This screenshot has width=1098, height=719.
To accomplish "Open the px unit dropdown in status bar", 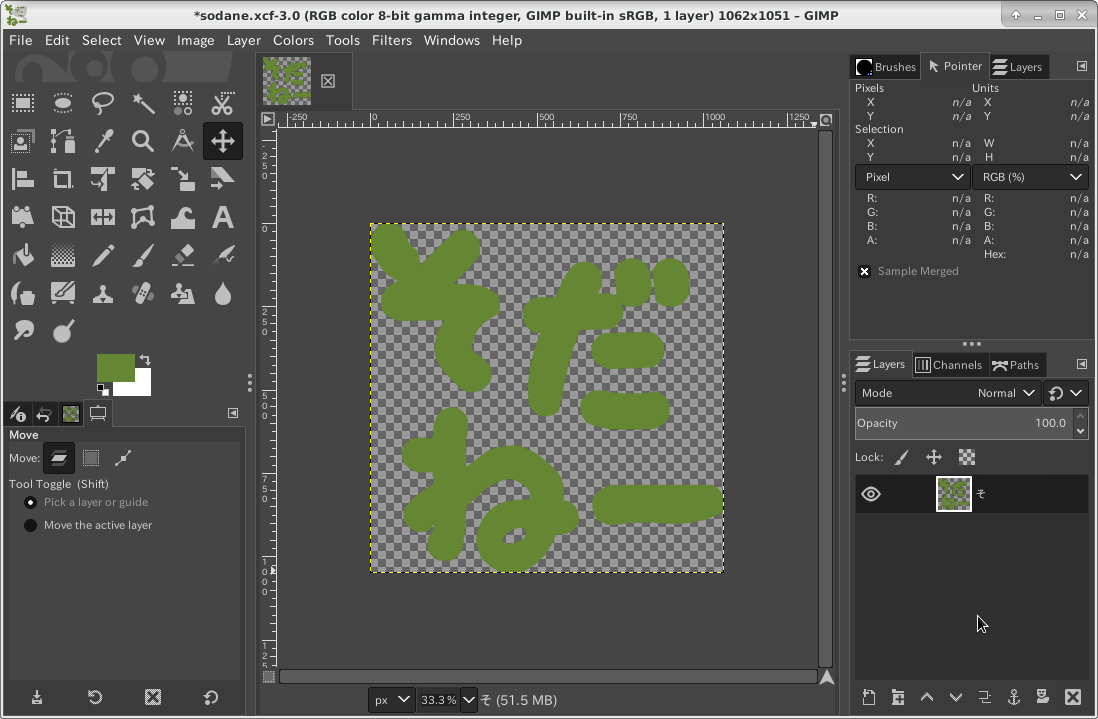I will pyautogui.click(x=391, y=699).
